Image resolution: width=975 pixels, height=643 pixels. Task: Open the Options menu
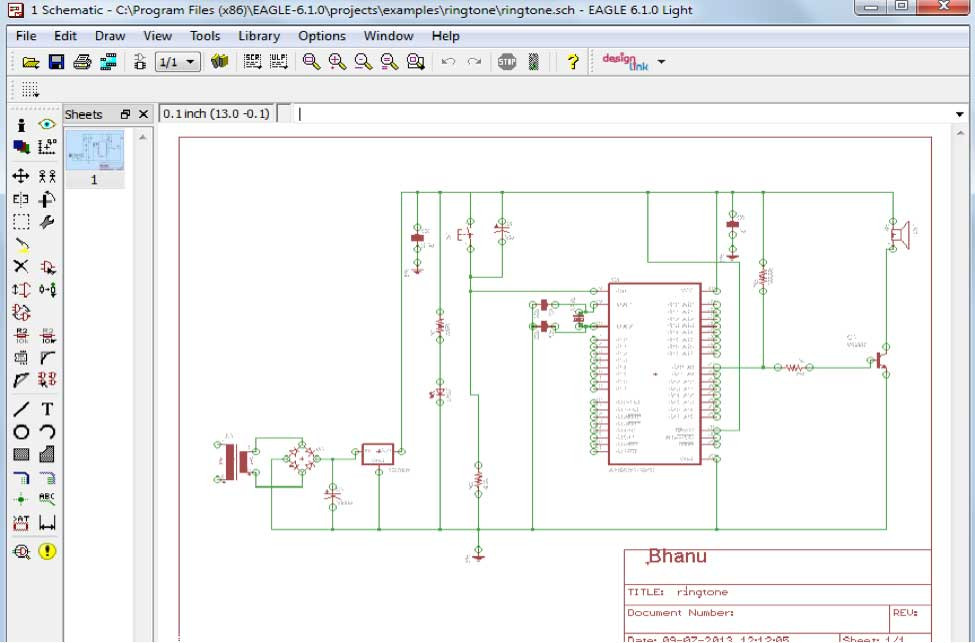(x=322, y=36)
